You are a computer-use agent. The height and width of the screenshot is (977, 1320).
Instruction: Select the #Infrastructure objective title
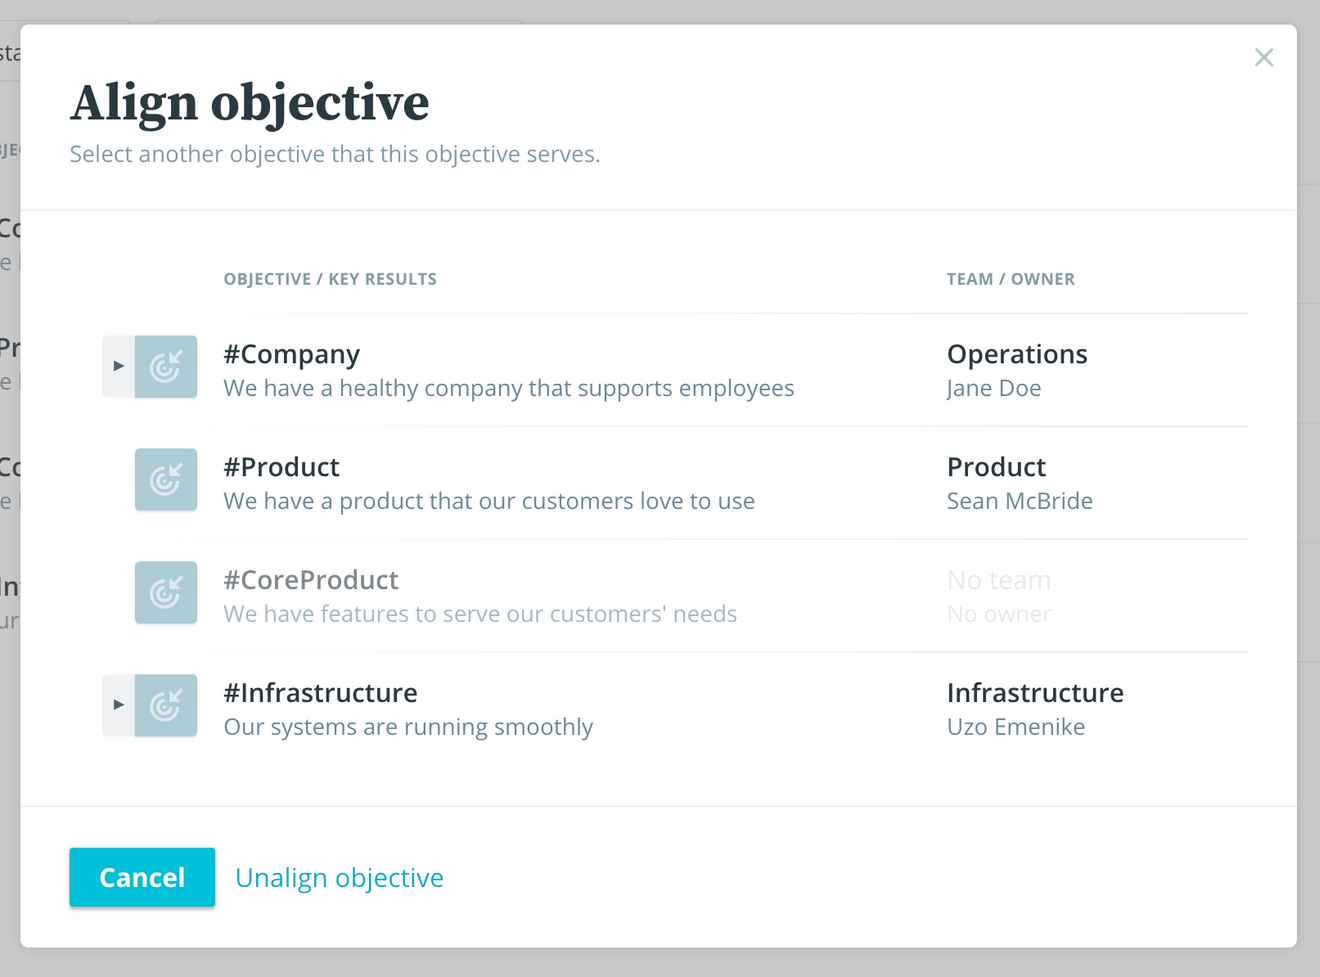pos(320,693)
